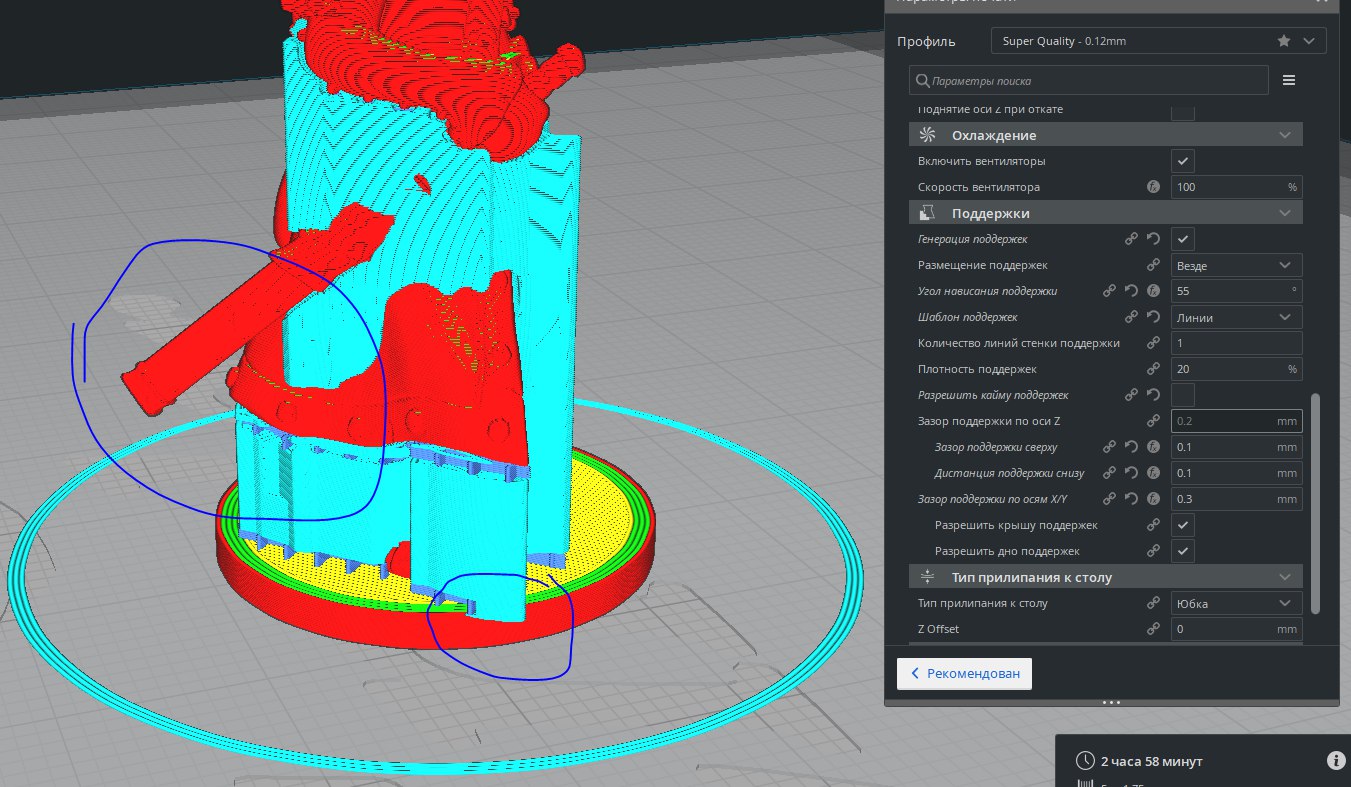The image size is (1351, 787).
Task: Edit the Угол нависания поддержки value 55
Action: [1237, 291]
